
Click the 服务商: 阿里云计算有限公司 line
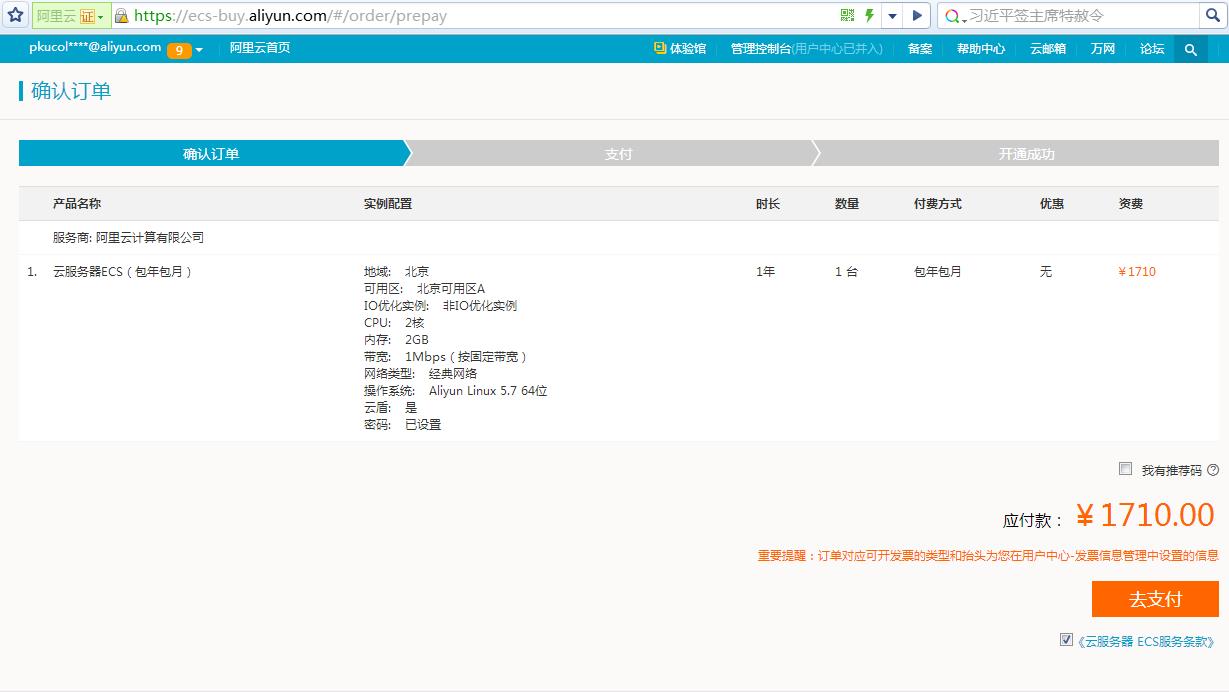point(128,238)
